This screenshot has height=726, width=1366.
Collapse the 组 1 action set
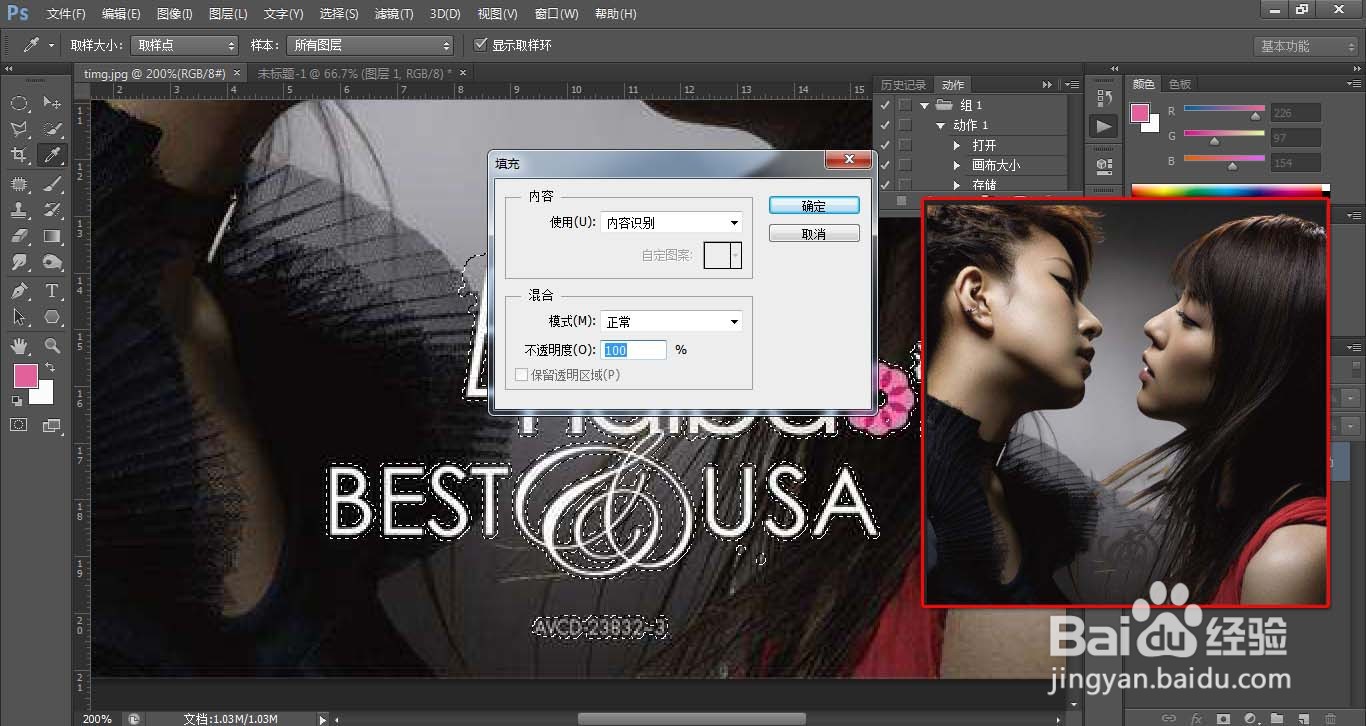point(925,105)
